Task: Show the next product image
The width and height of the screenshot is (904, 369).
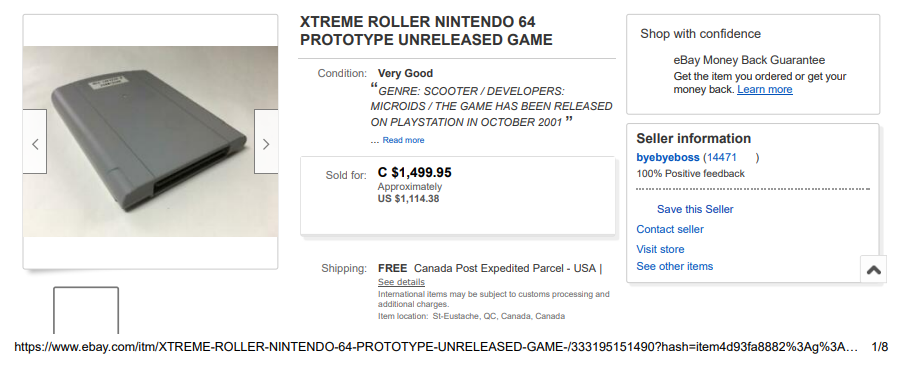Action: click(x=266, y=142)
